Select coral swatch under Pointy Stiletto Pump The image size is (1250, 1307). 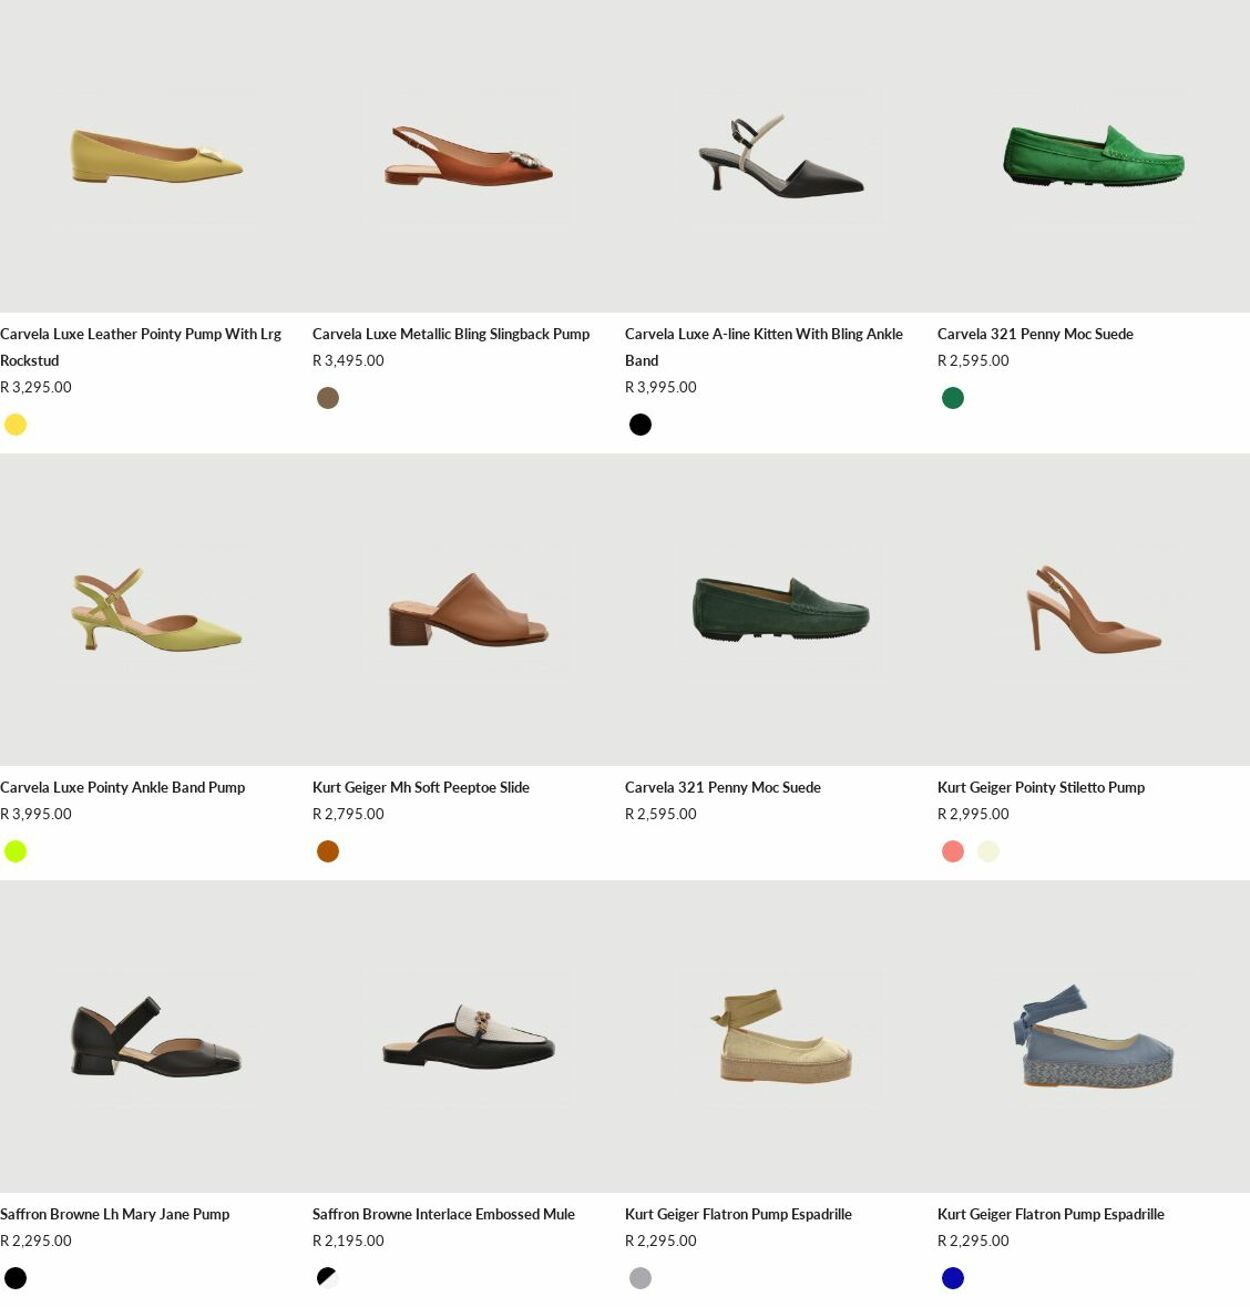(x=953, y=852)
